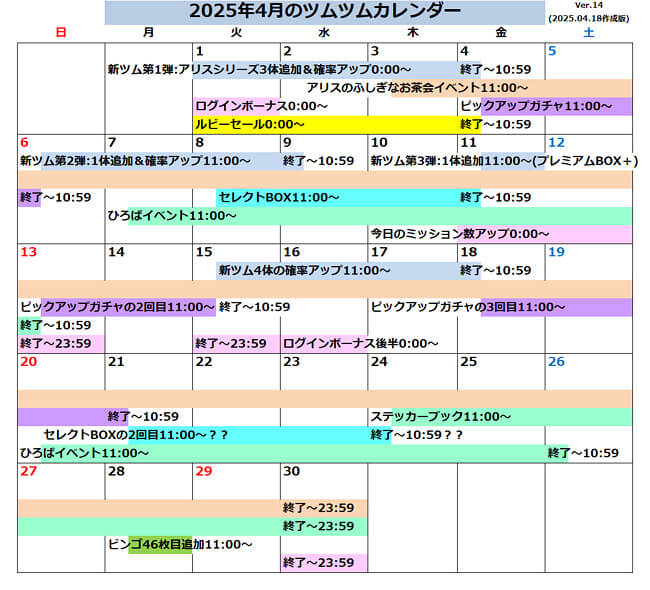Click the 2025年4月のツムツムカレンダー title

(x=324, y=12)
